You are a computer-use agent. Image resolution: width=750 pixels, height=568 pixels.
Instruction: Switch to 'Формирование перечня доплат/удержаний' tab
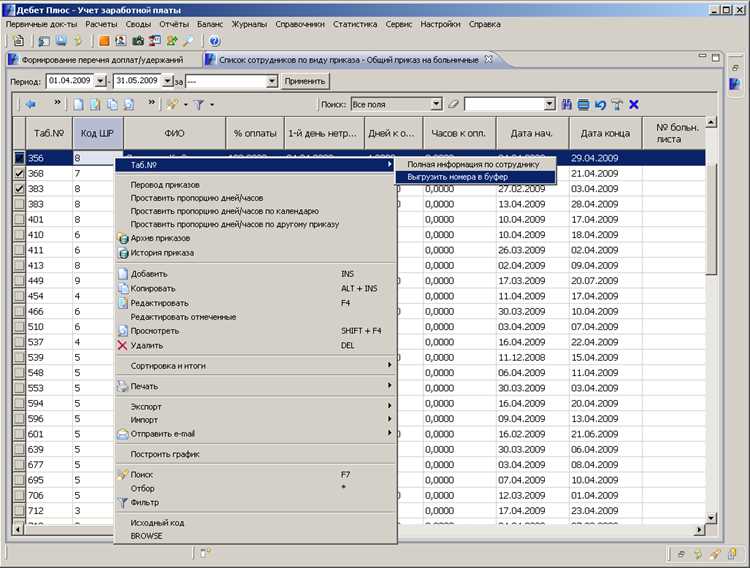102,60
